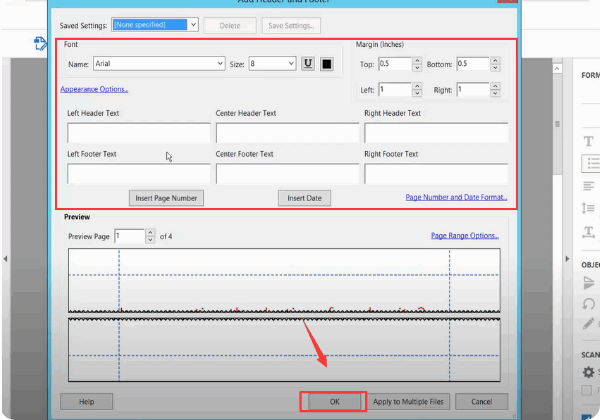Click the rotate icon under Objects
This screenshot has height=420, width=600.
[x=588, y=304]
